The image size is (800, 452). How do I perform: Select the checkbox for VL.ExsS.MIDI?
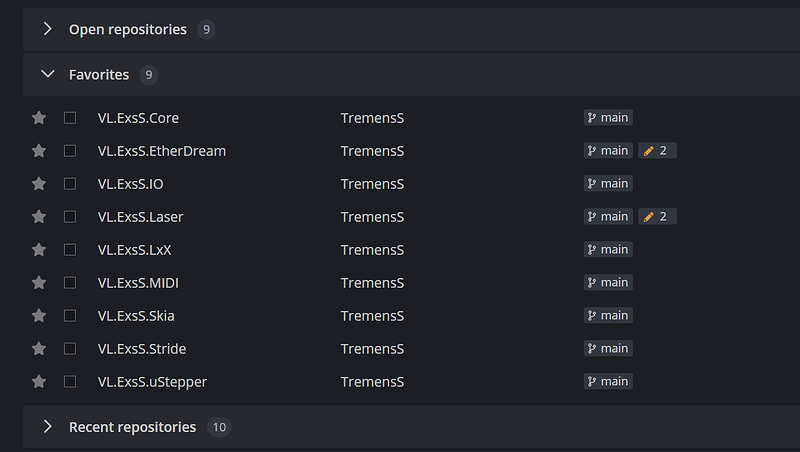click(70, 283)
